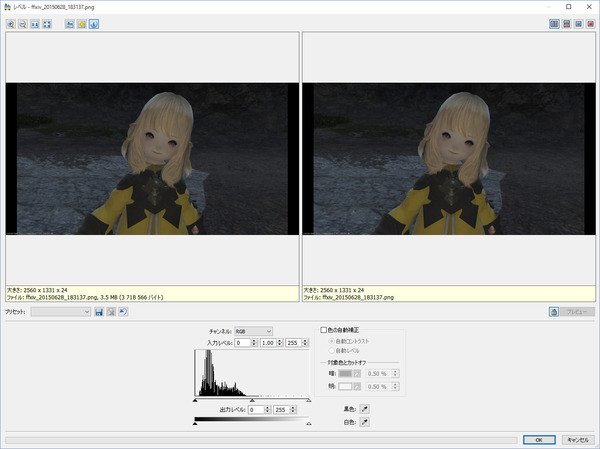Image resolution: width=600 pixels, height=449 pixels.
Task: Click the 明 cutoff percentage field
Action: (379, 387)
